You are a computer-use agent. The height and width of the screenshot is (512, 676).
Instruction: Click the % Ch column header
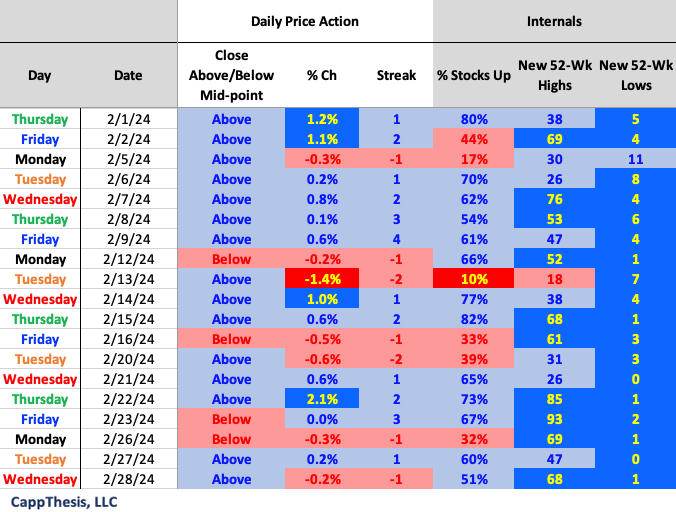321,75
